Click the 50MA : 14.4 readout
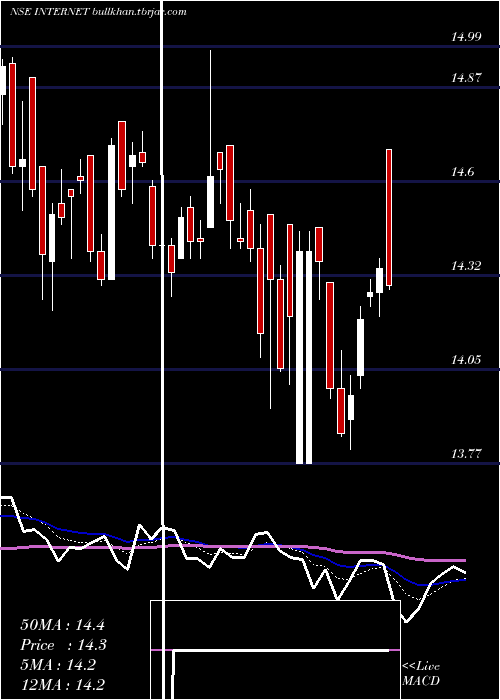 62,625
